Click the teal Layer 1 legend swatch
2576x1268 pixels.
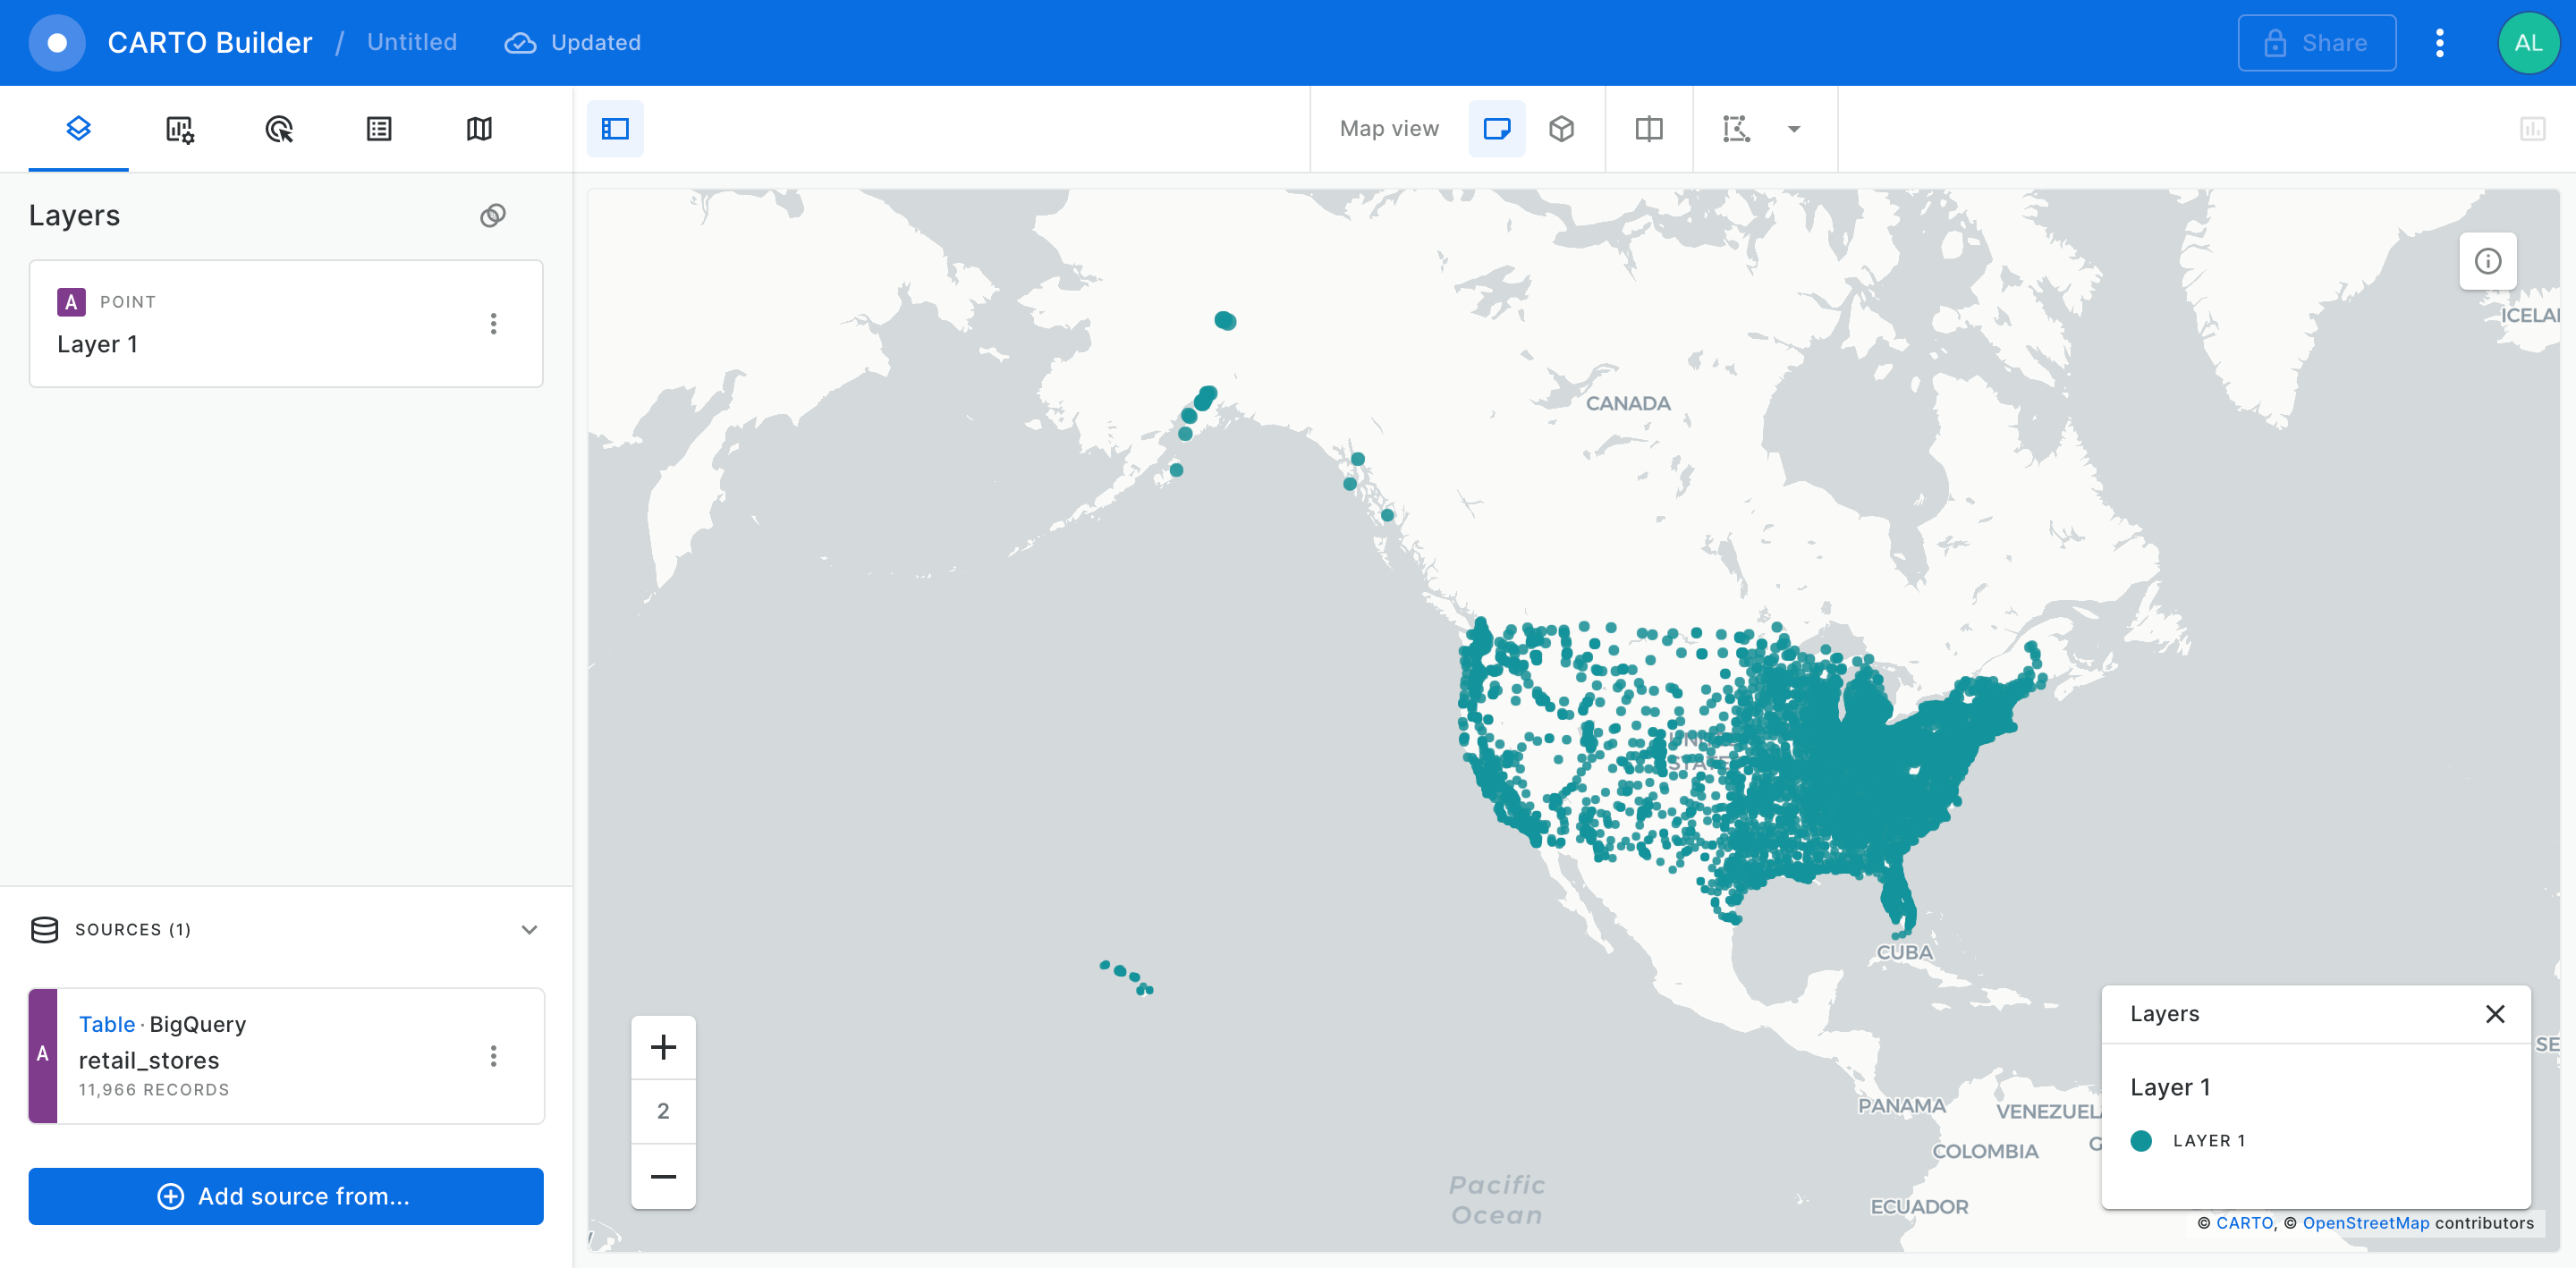[2141, 1140]
